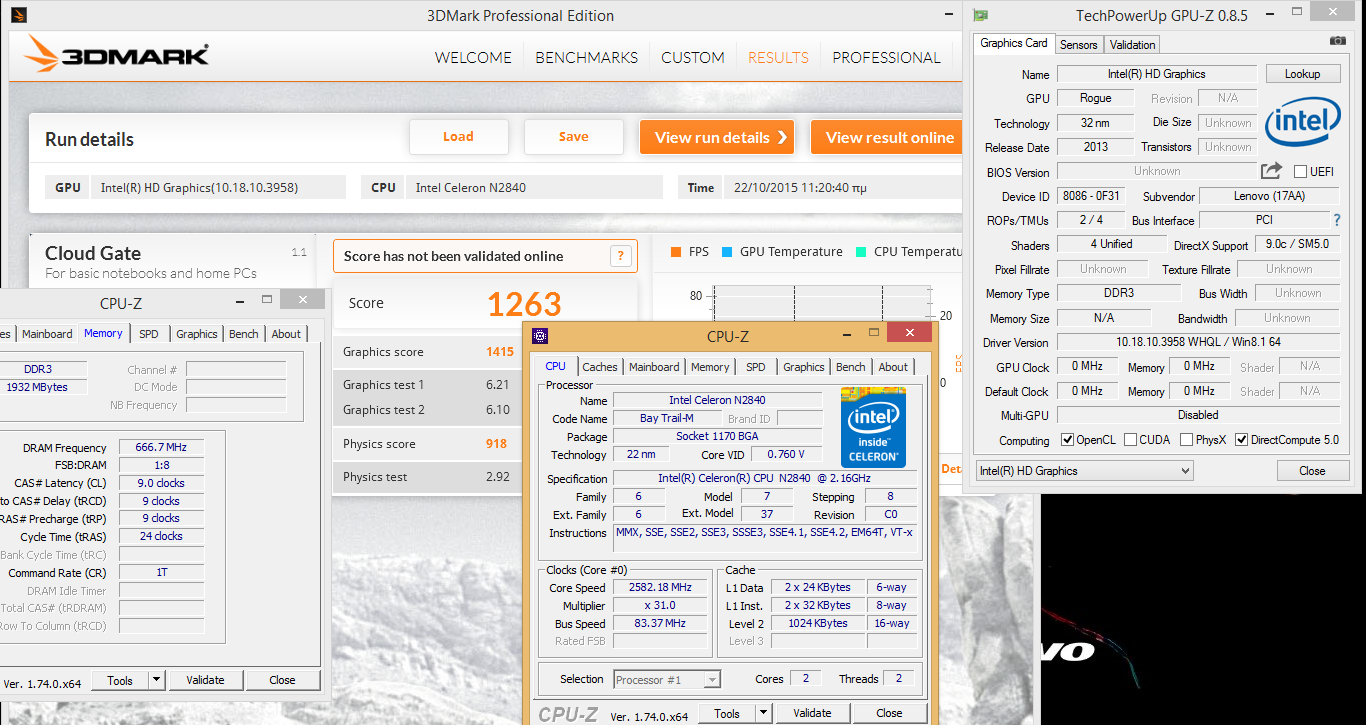Viewport: 1366px width, 725px height.
Task: Click Validate in the front CPU-Z window
Action: tap(812, 713)
